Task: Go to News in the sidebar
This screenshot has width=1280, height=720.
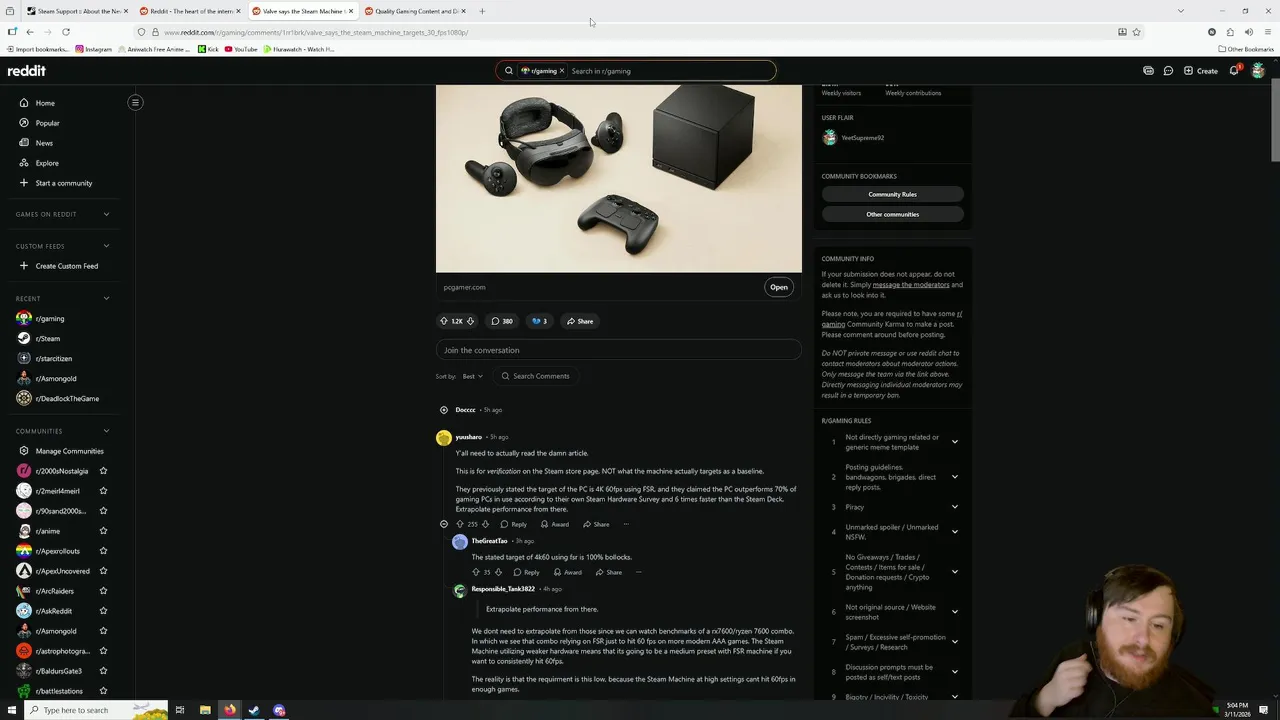Action: coord(44,143)
